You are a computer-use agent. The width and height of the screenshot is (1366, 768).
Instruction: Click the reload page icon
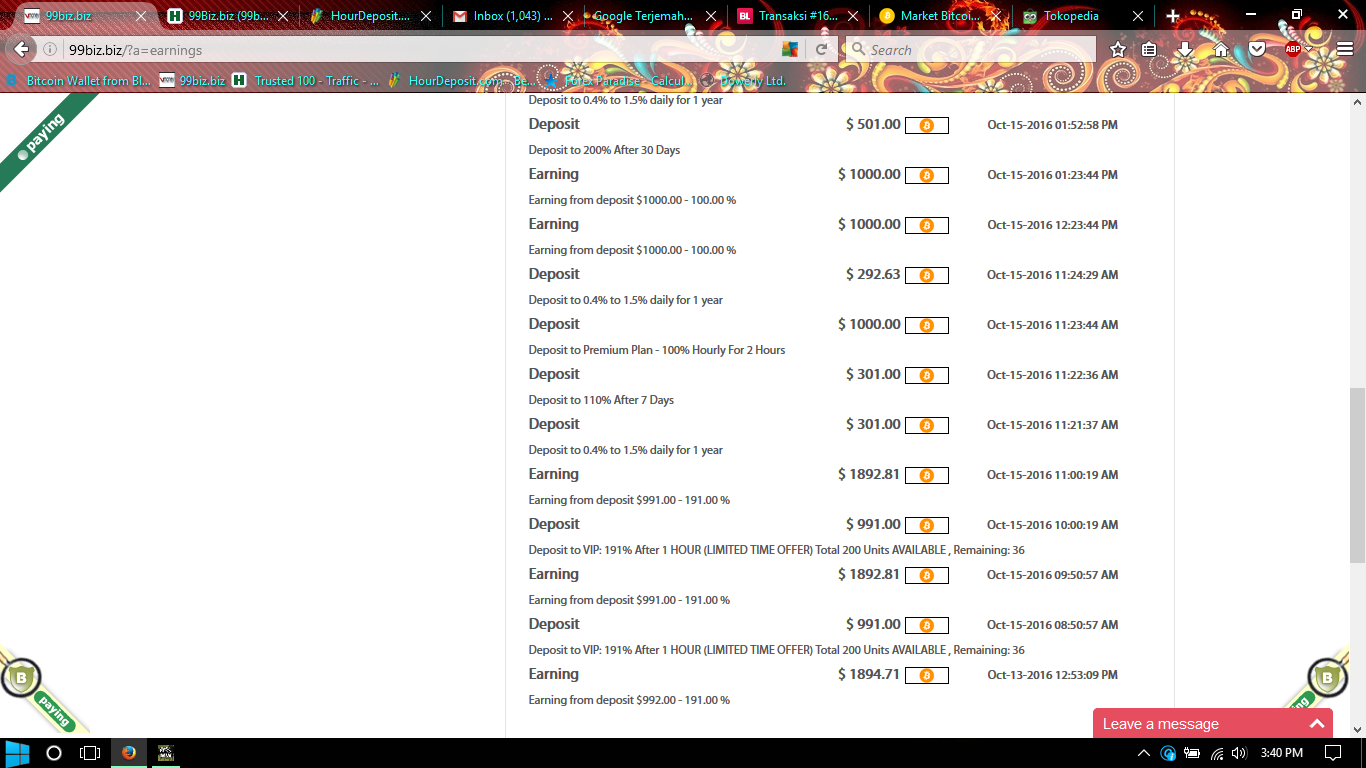821,49
